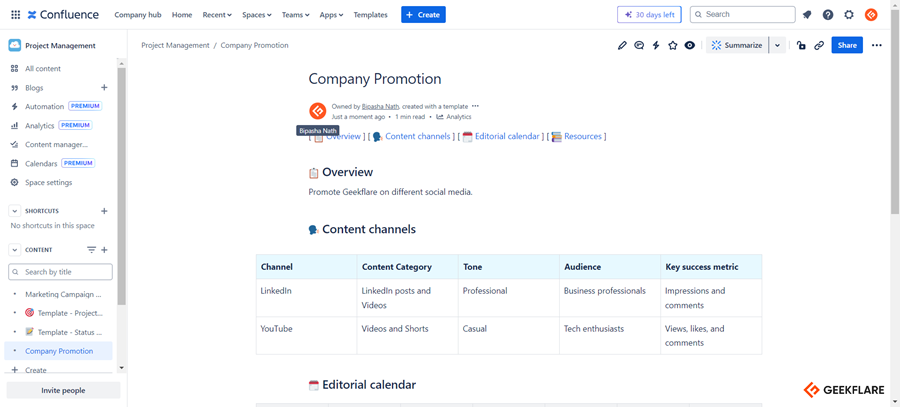Open the help question mark icon

828,15
